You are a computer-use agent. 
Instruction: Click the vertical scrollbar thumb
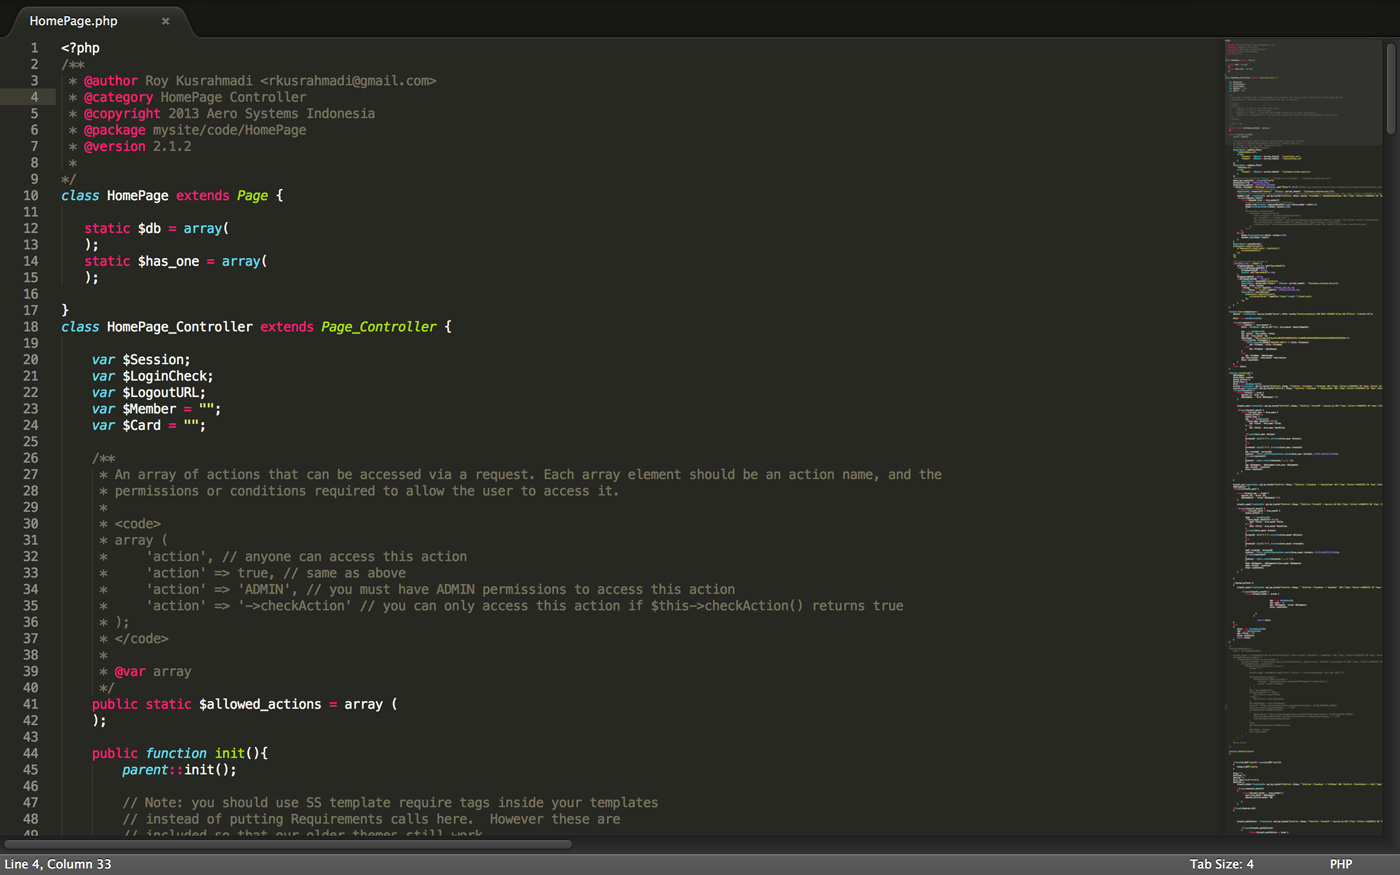click(1391, 88)
